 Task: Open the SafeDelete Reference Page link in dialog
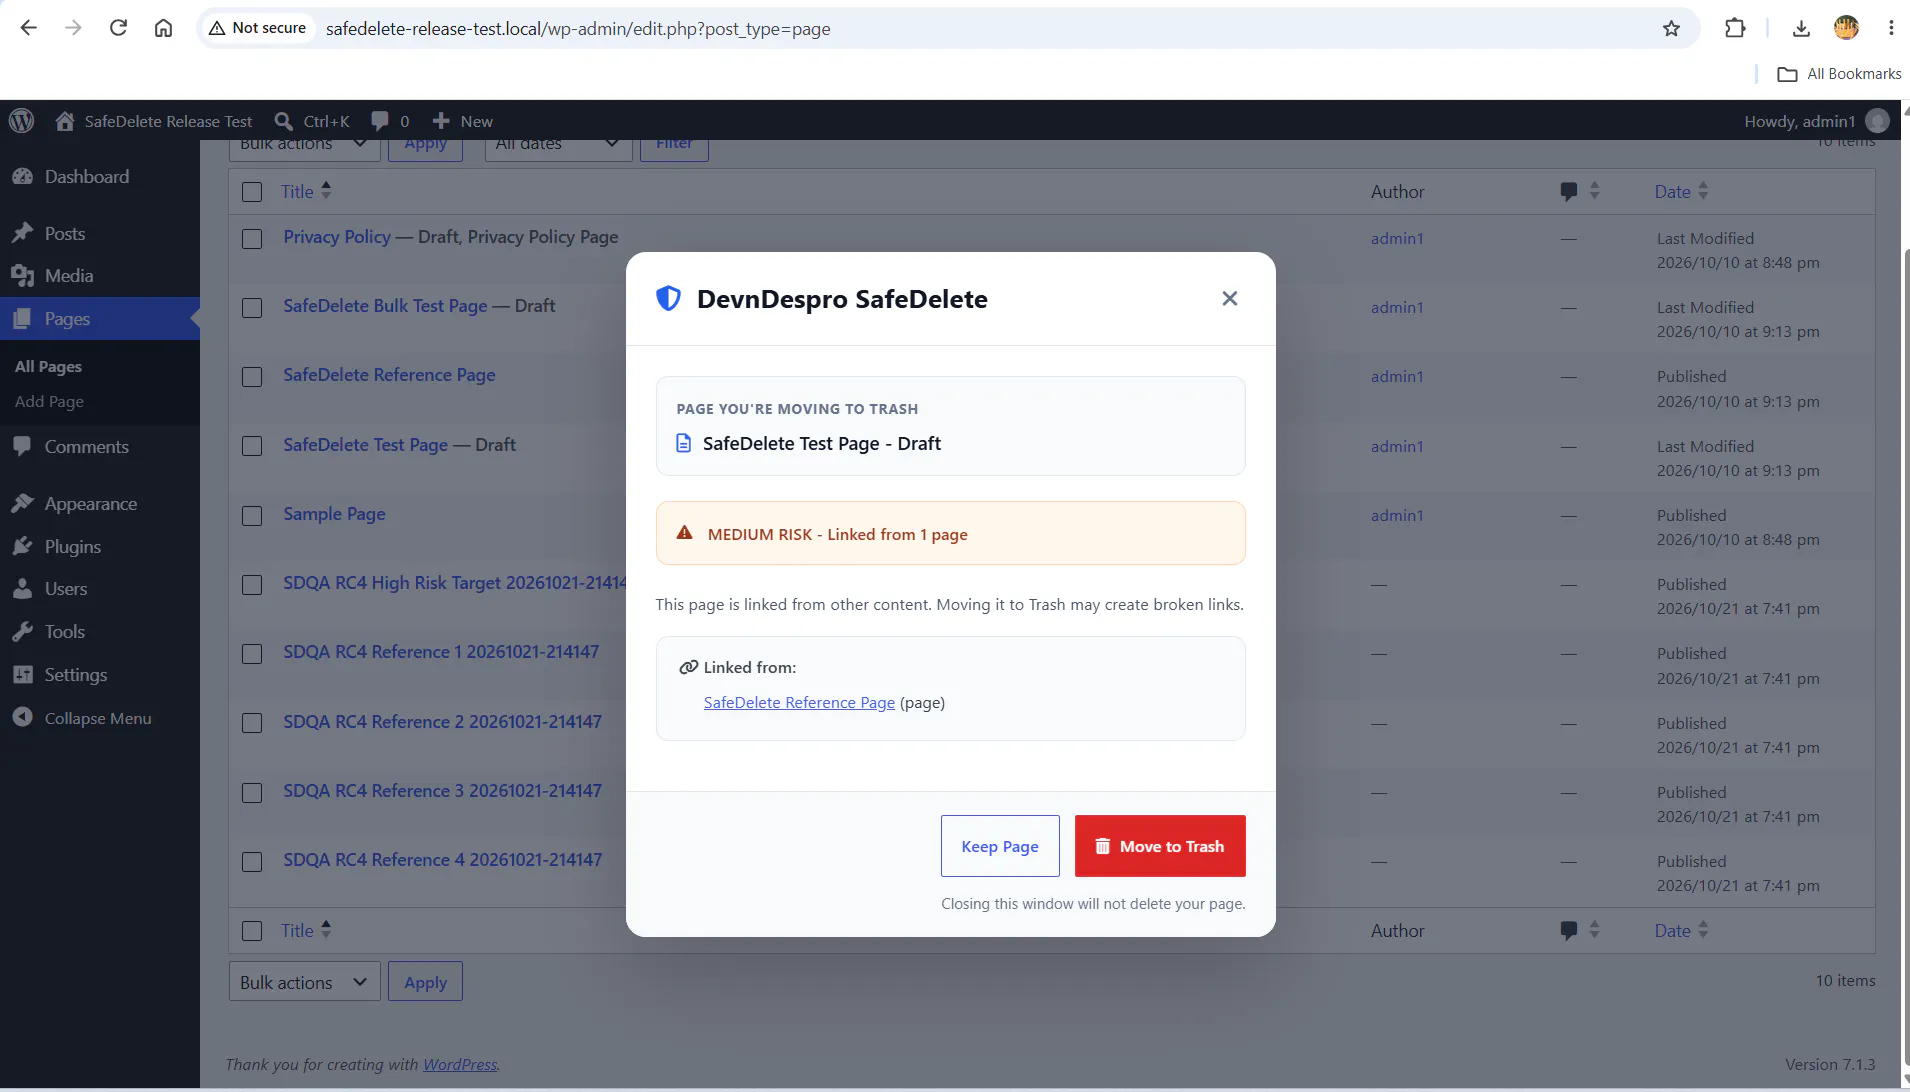click(799, 702)
